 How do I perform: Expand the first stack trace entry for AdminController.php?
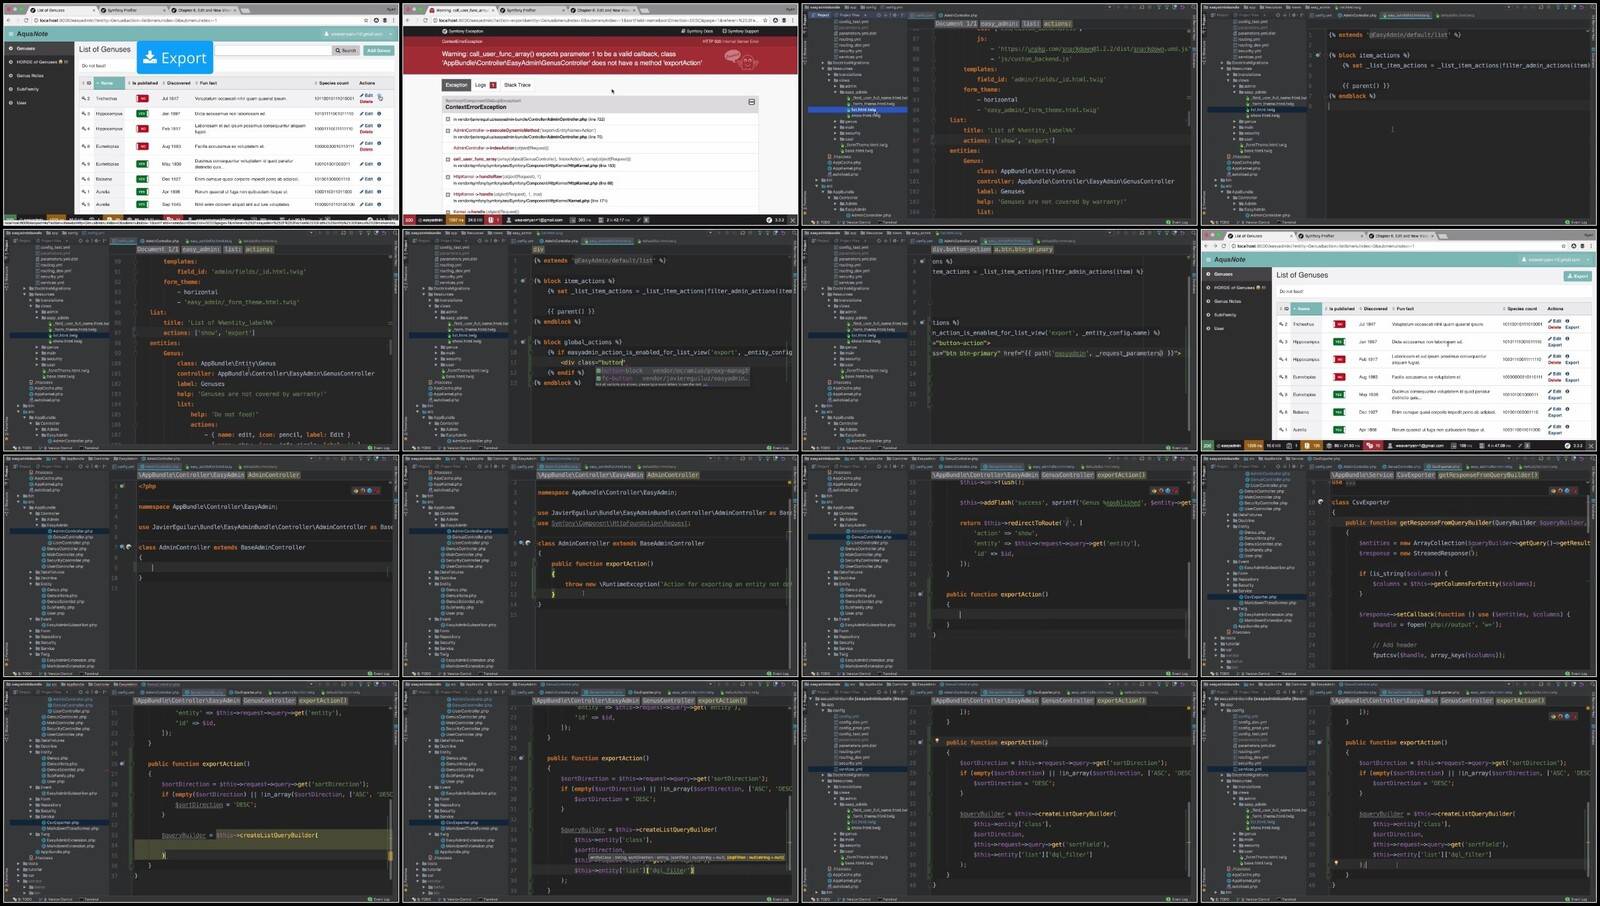[x=448, y=119]
